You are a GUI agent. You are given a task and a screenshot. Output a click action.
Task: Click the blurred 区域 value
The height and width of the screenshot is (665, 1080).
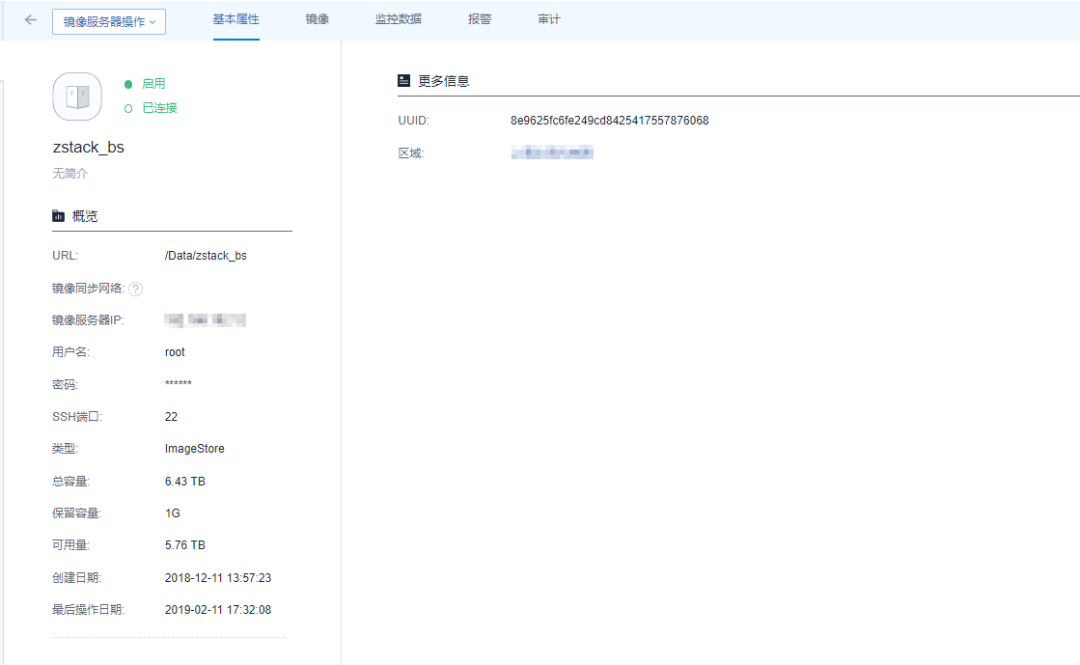tap(552, 153)
